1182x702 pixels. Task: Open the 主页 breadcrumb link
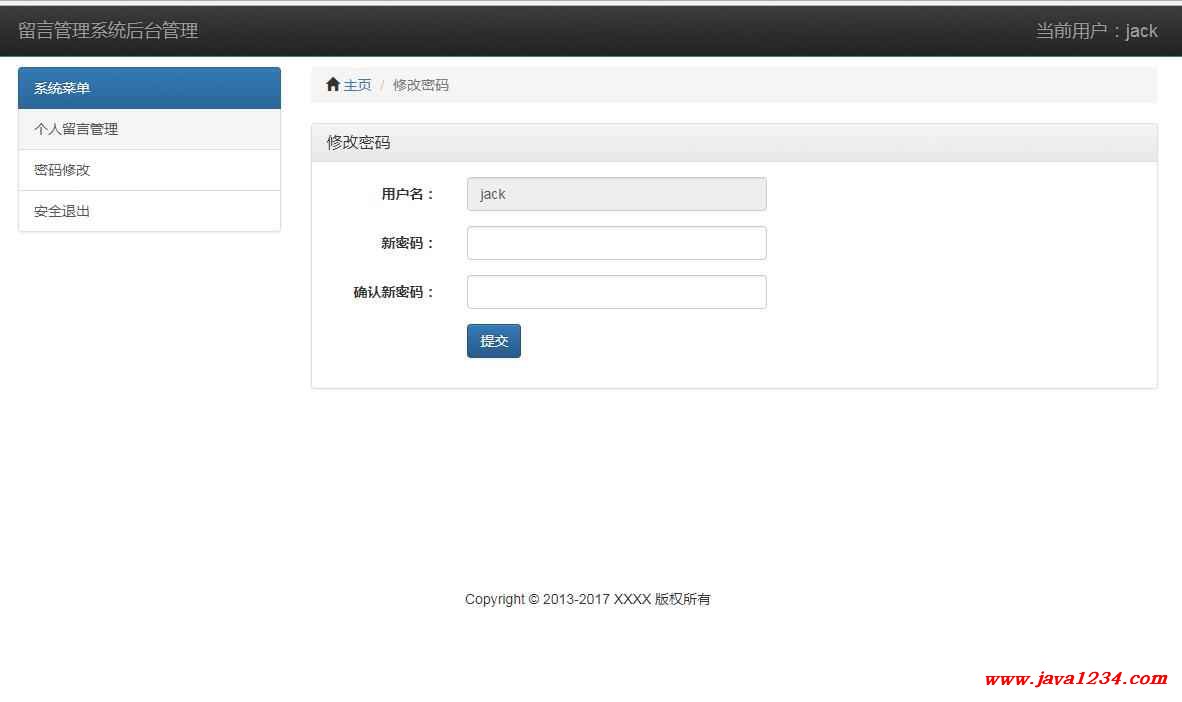click(357, 85)
